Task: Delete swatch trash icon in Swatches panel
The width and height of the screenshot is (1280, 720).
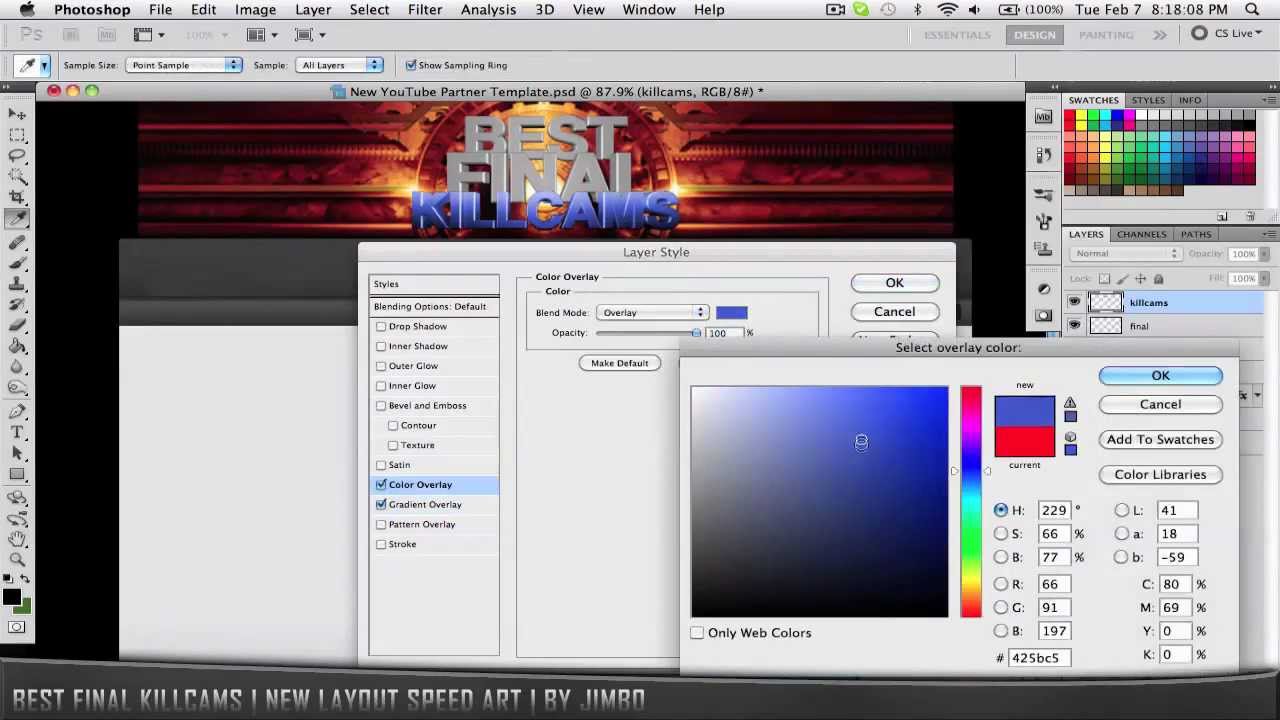Action: click(x=1250, y=217)
